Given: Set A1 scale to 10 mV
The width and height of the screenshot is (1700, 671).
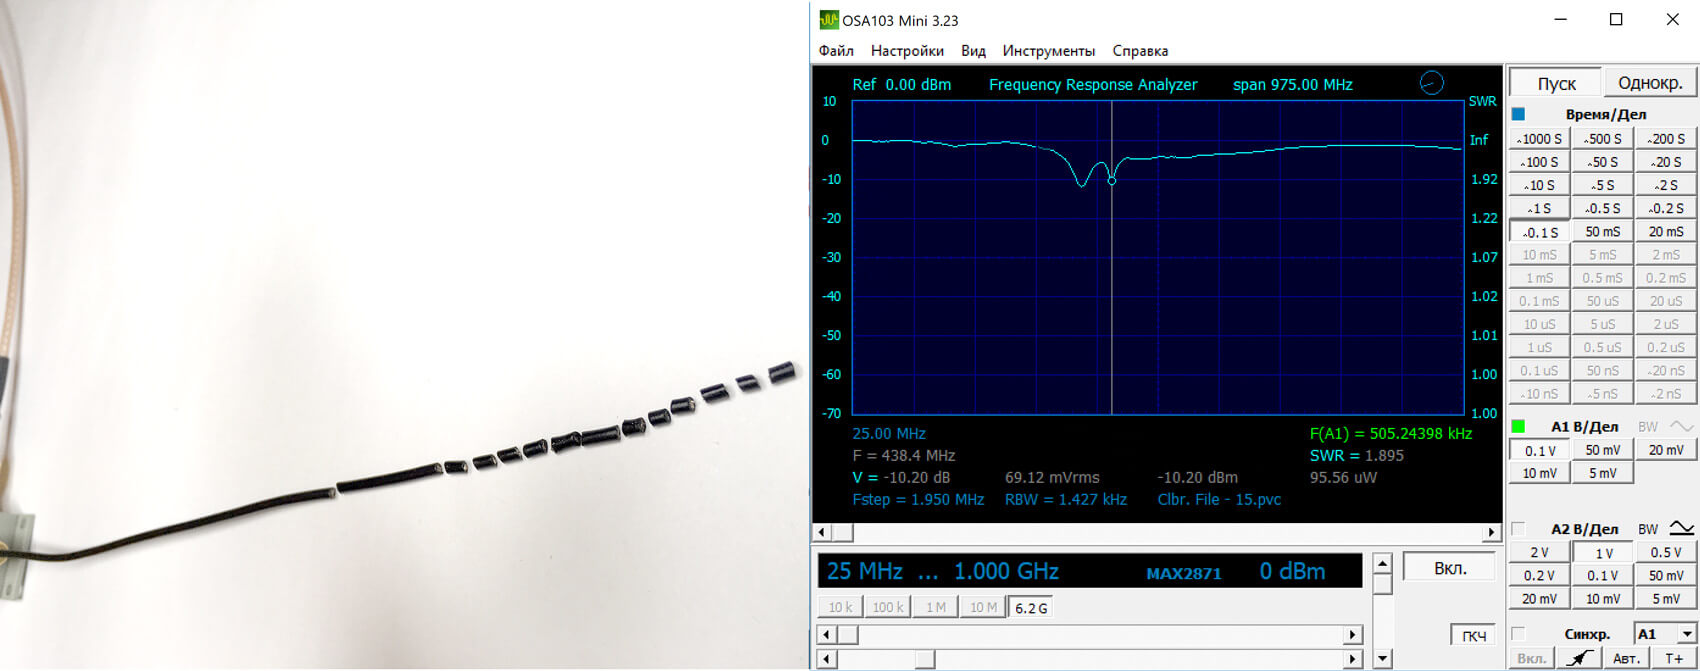Looking at the screenshot, I should (x=1539, y=474).
